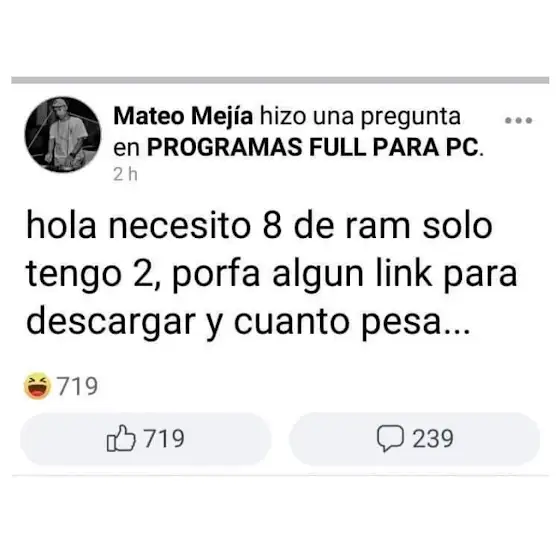Viewport: 560px width, 560px height.
Task: Click the thick gray divider bar above post
Action: point(280,80)
